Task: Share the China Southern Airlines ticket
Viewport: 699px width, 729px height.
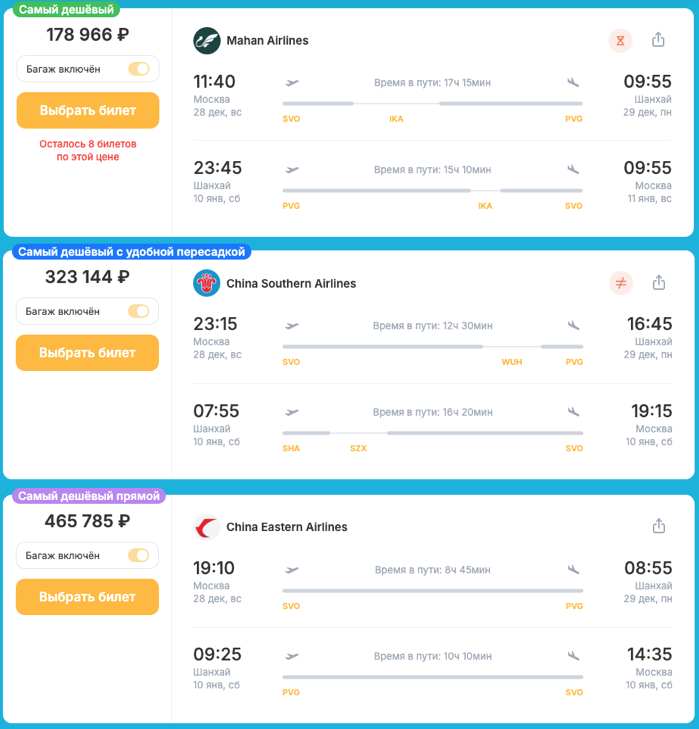Action: [x=658, y=283]
